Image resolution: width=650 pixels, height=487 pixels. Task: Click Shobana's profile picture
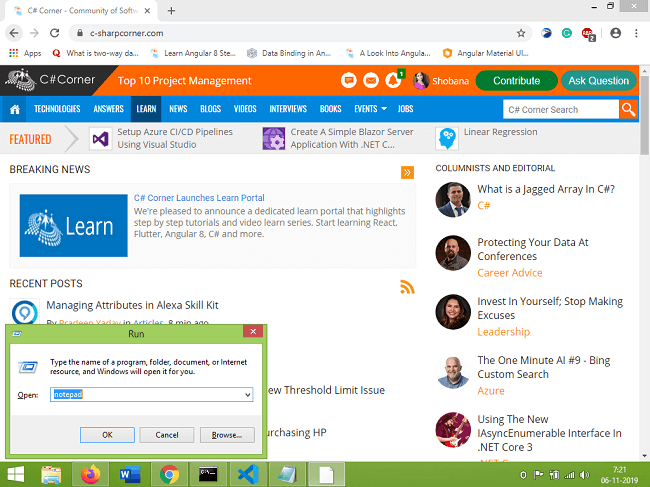(421, 80)
